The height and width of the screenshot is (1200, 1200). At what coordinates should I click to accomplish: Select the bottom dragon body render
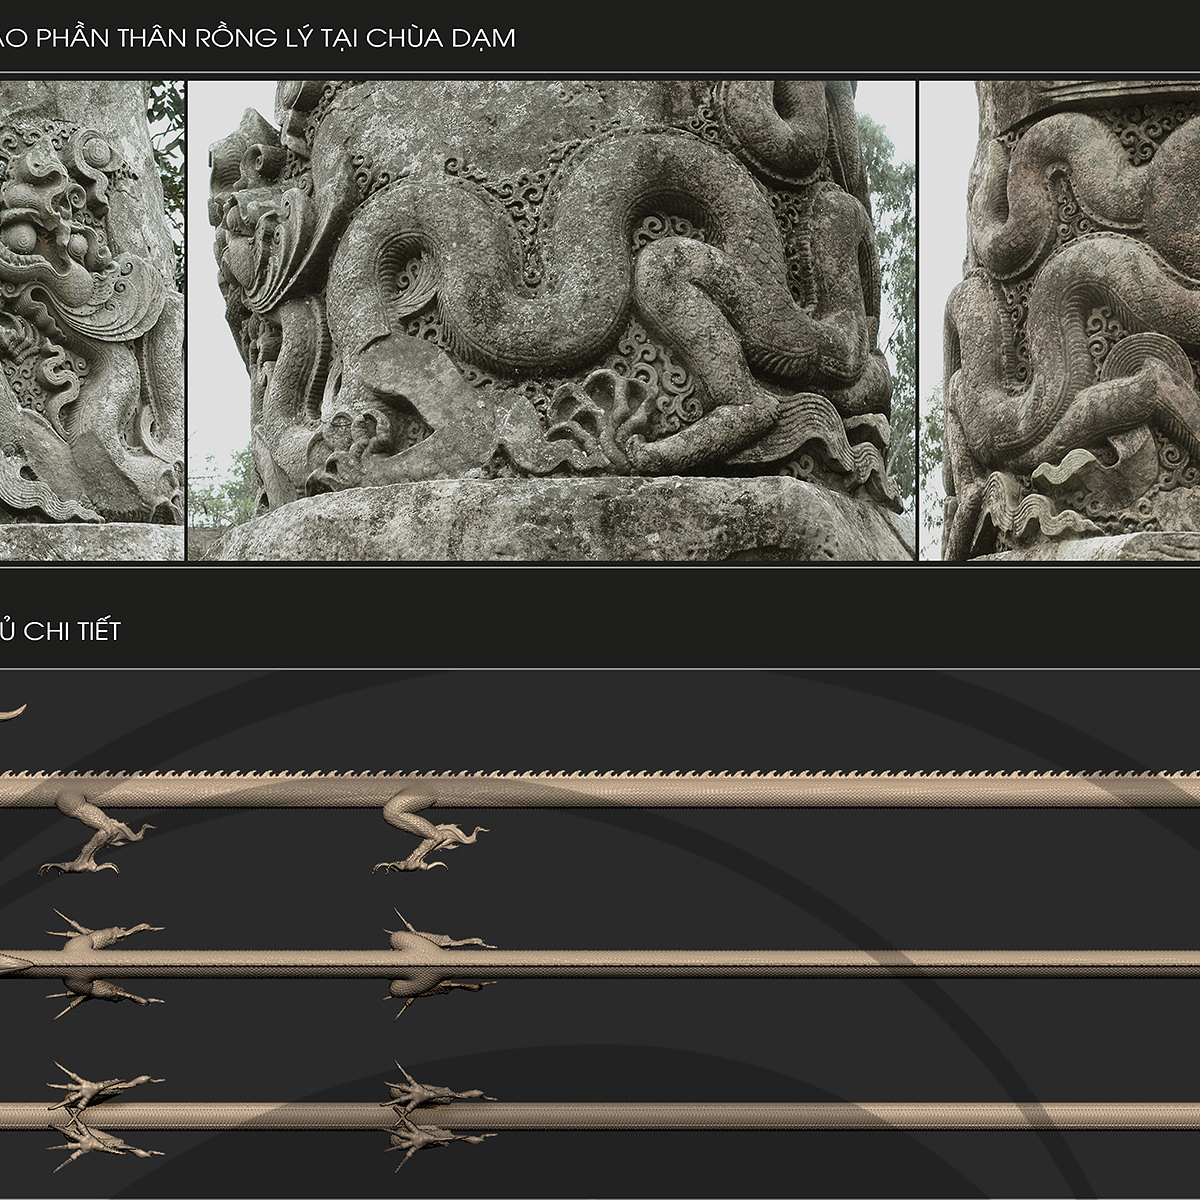tap(600, 1116)
